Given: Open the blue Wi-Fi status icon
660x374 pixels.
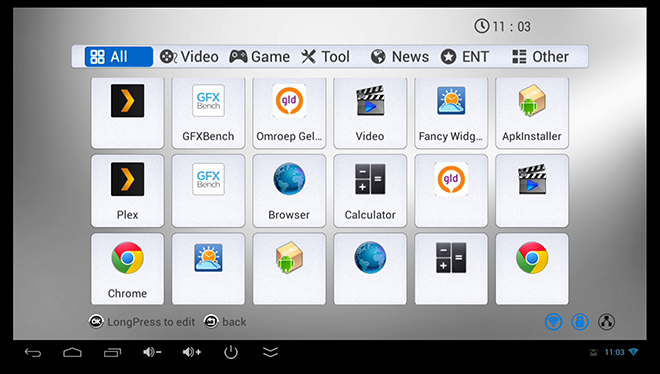Looking at the screenshot, I should (x=554, y=322).
